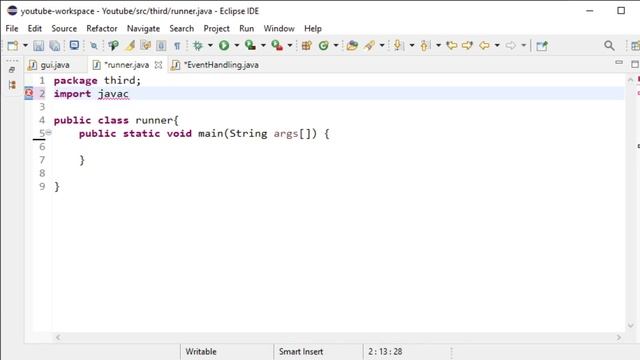640x360 pixels.
Task: Click the New file wizard icon
Action: pyautogui.click(x=13, y=46)
